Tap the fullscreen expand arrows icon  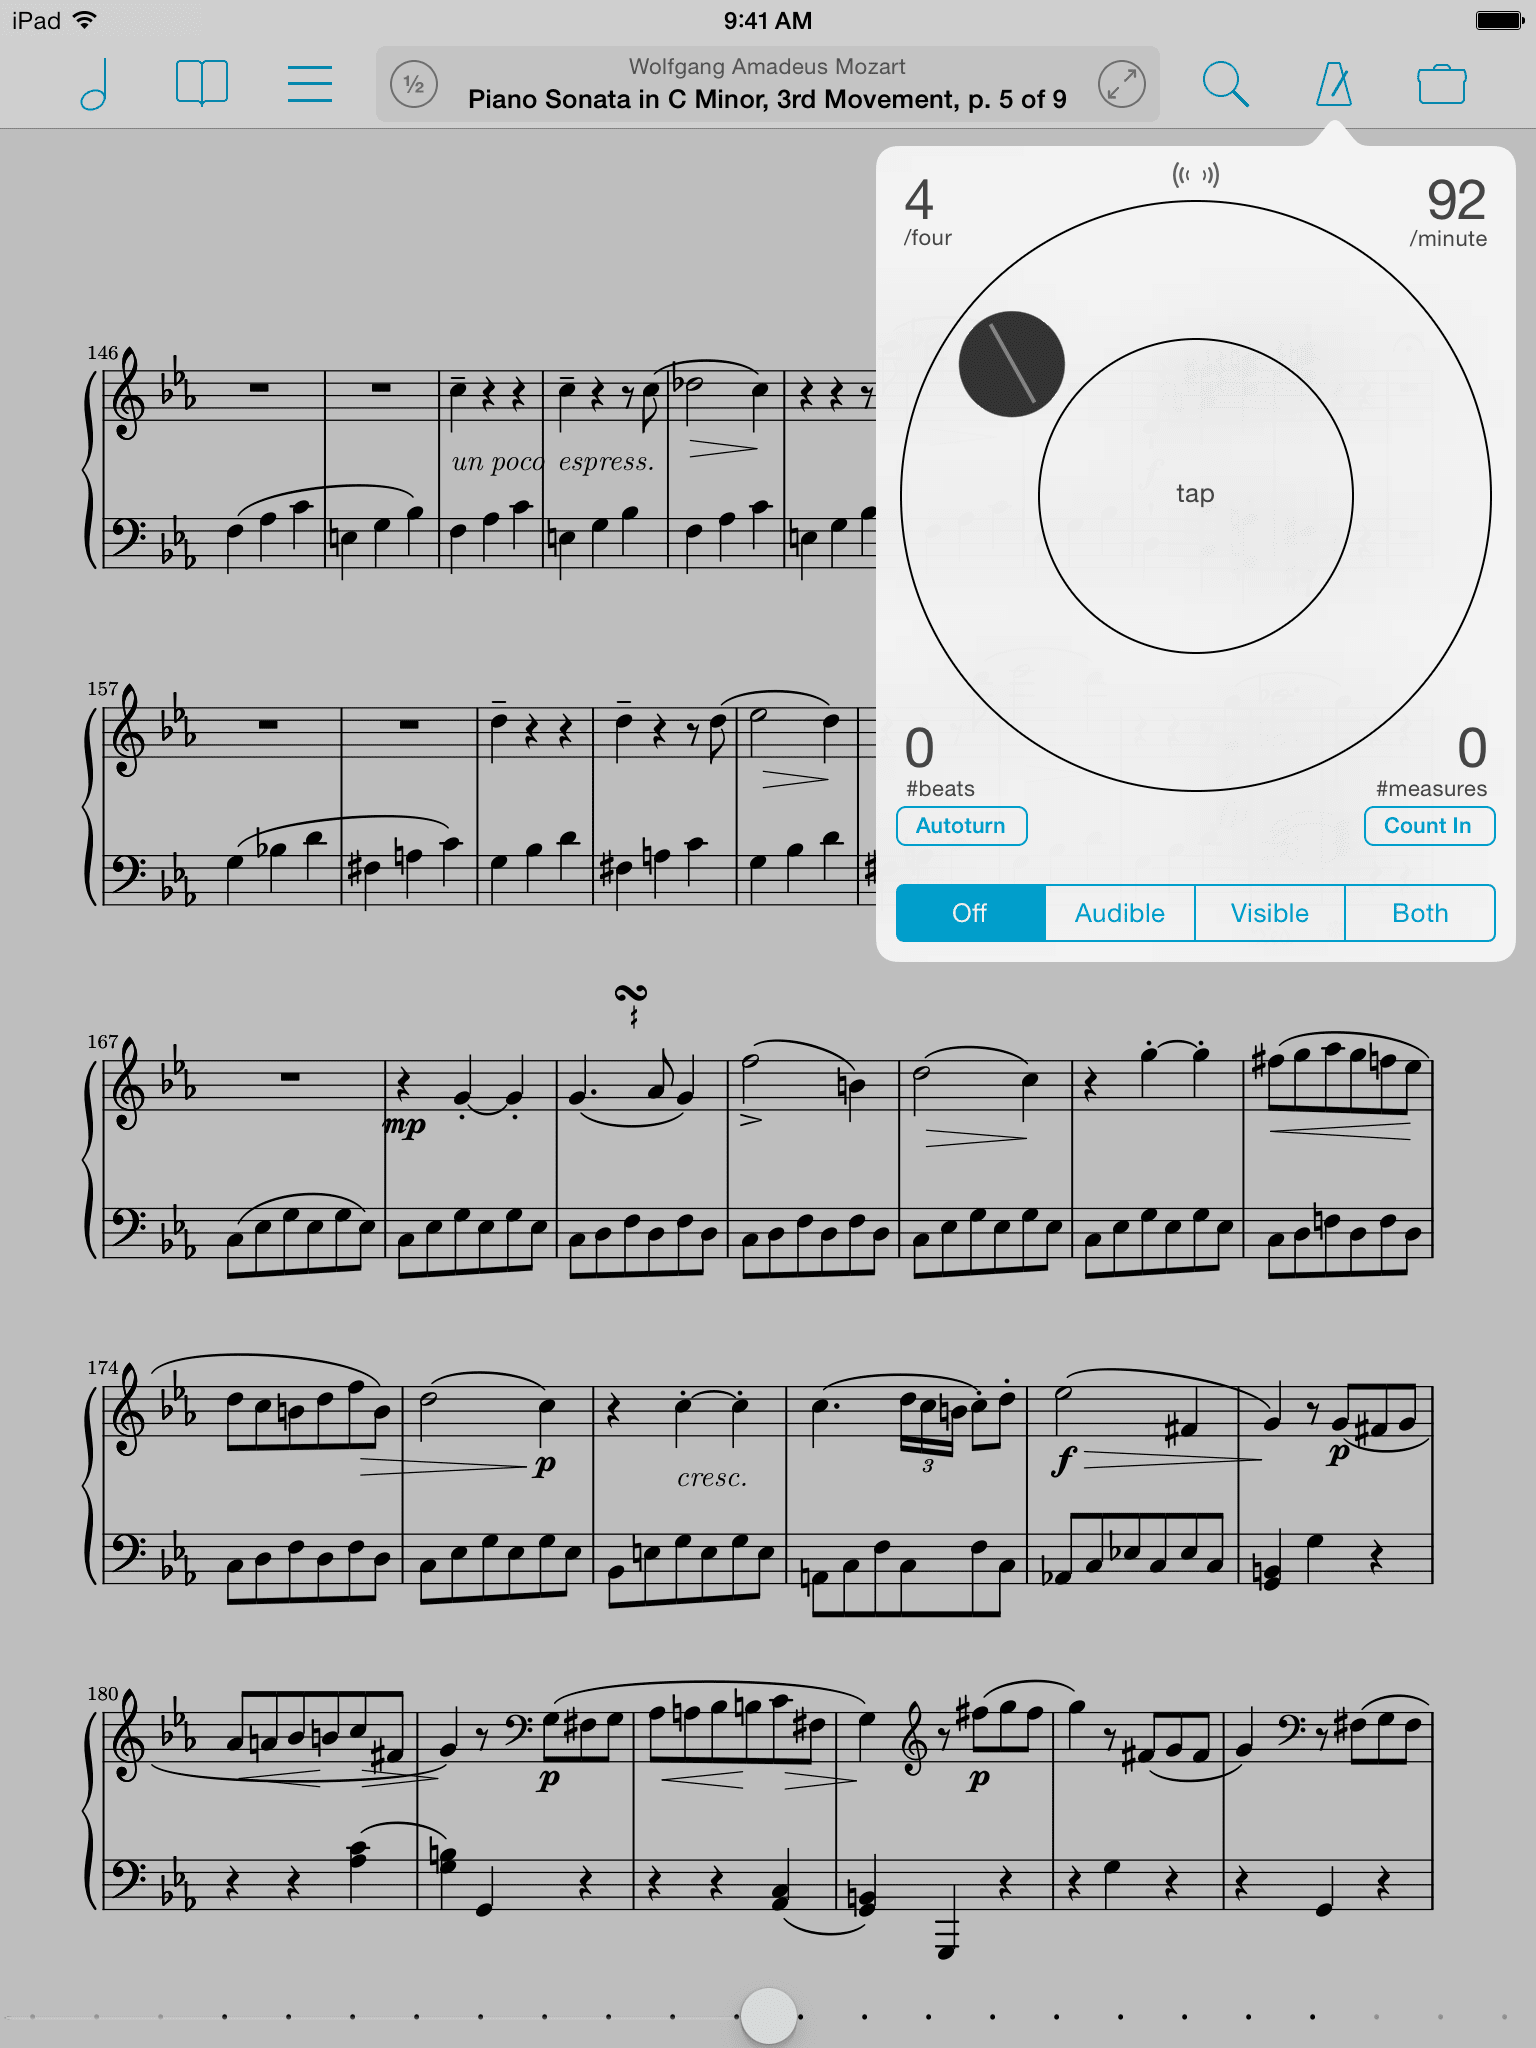click(x=1122, y=85)
